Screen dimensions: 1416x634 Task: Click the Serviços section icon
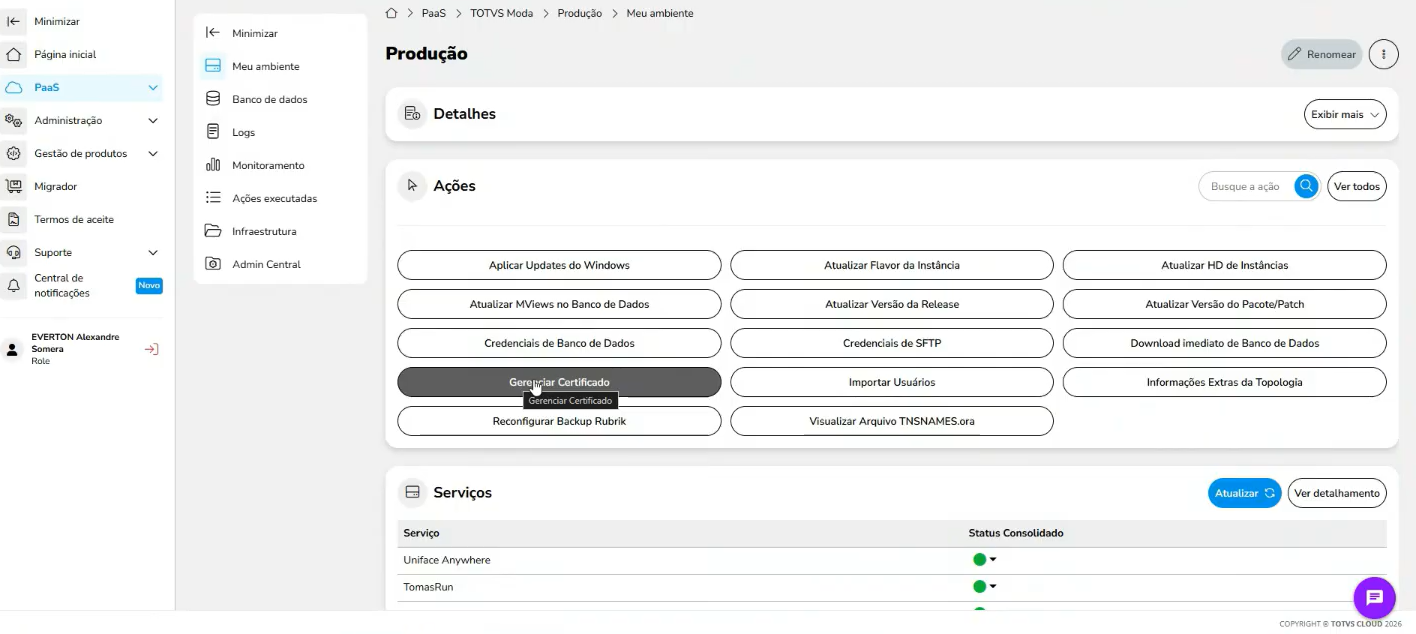412,492
